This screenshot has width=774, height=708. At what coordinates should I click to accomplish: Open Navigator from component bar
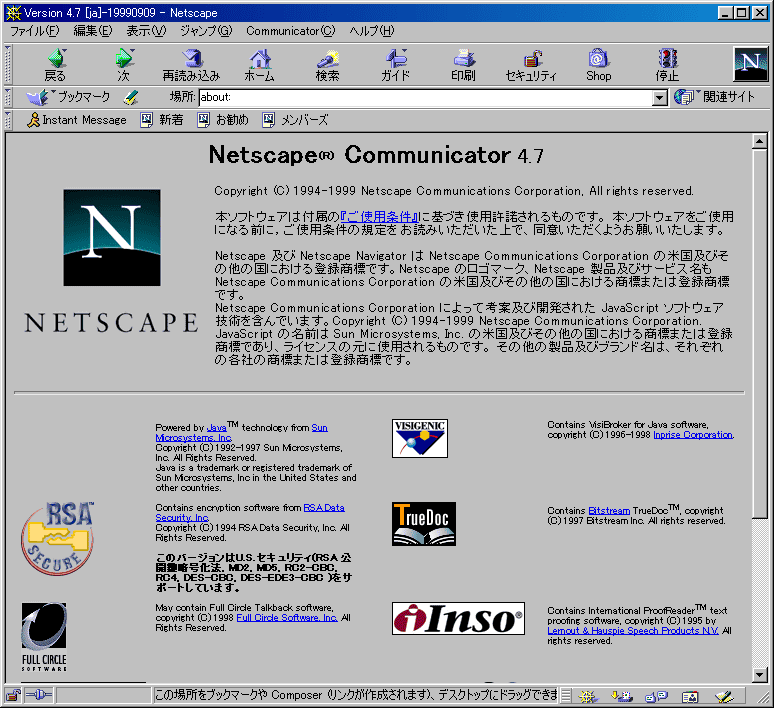pos(587,696)
